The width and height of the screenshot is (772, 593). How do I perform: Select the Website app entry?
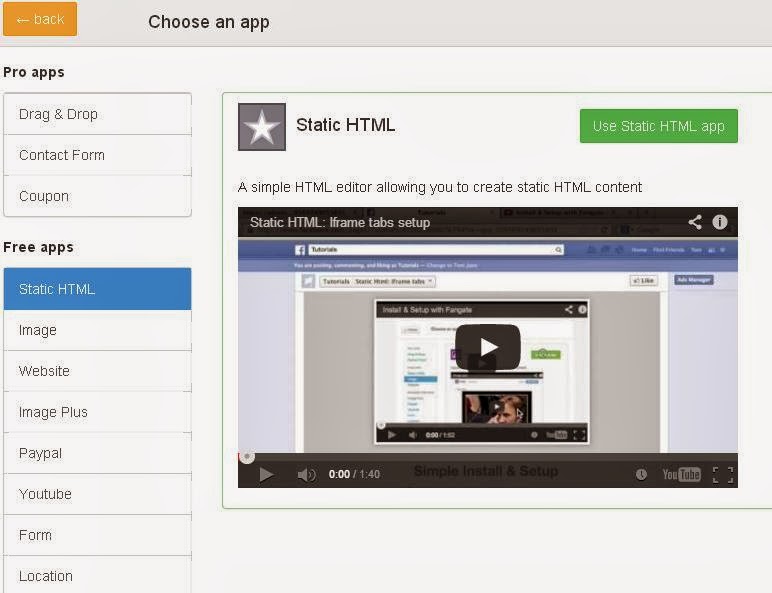point(97,371)
